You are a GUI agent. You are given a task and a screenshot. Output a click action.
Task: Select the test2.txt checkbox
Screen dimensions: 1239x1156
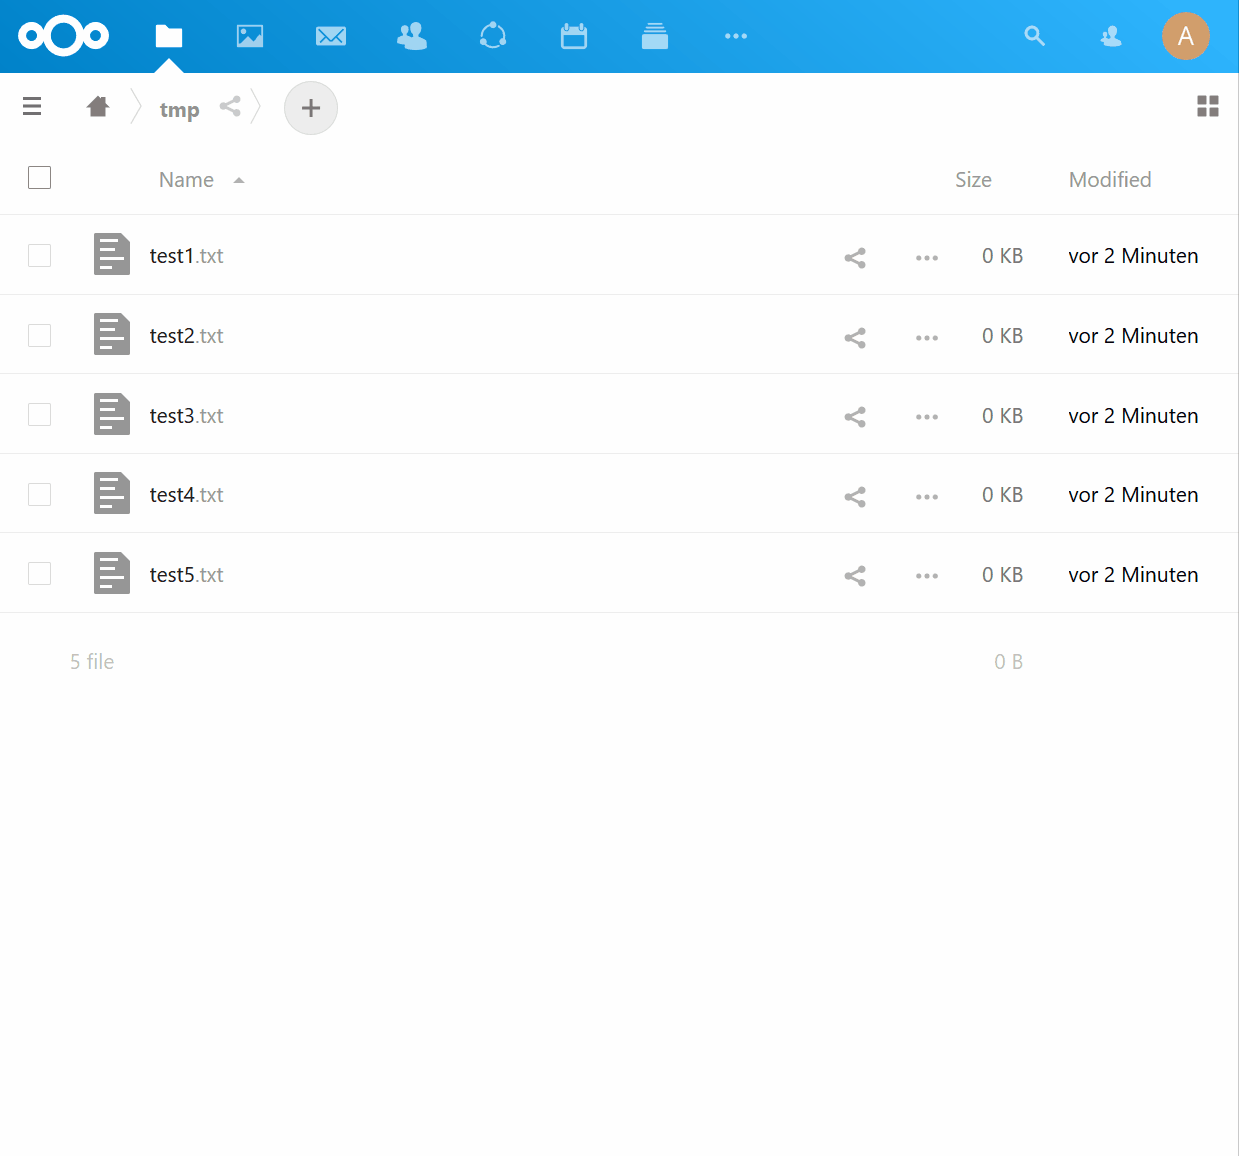(40, 335)
